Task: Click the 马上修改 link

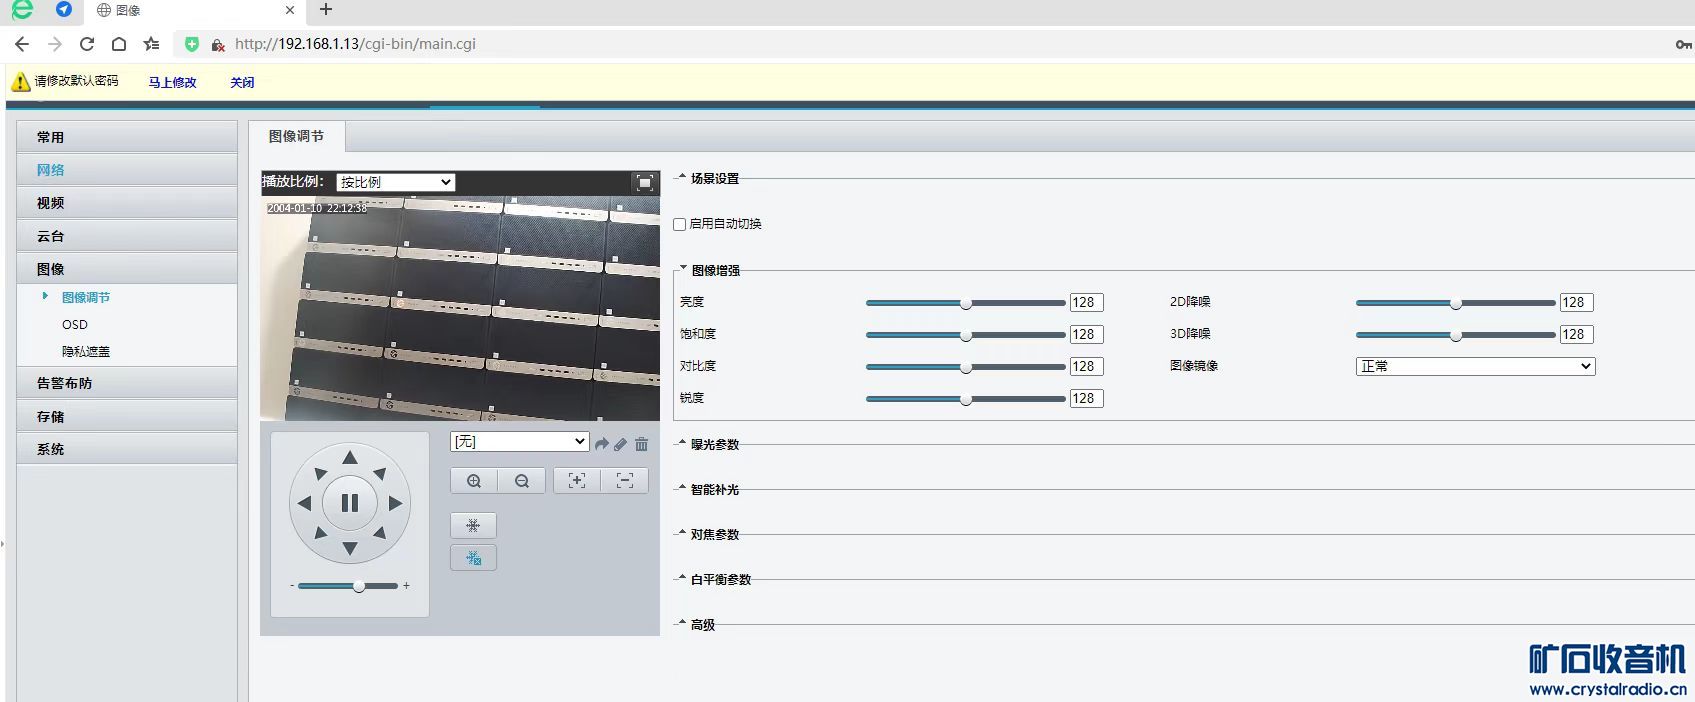Action: tap(172, 83)
